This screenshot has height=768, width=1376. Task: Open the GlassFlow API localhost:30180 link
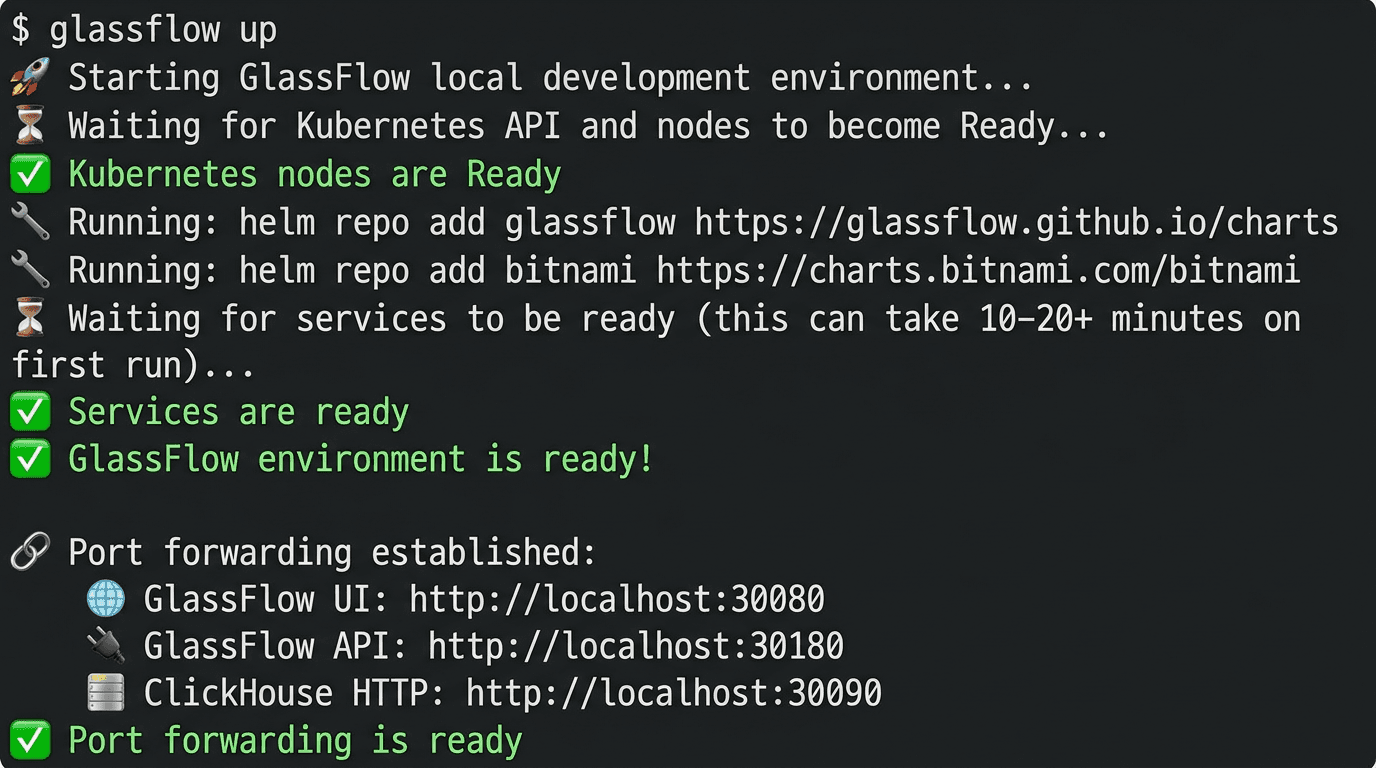pyautogui.click(x=635, y=646)
